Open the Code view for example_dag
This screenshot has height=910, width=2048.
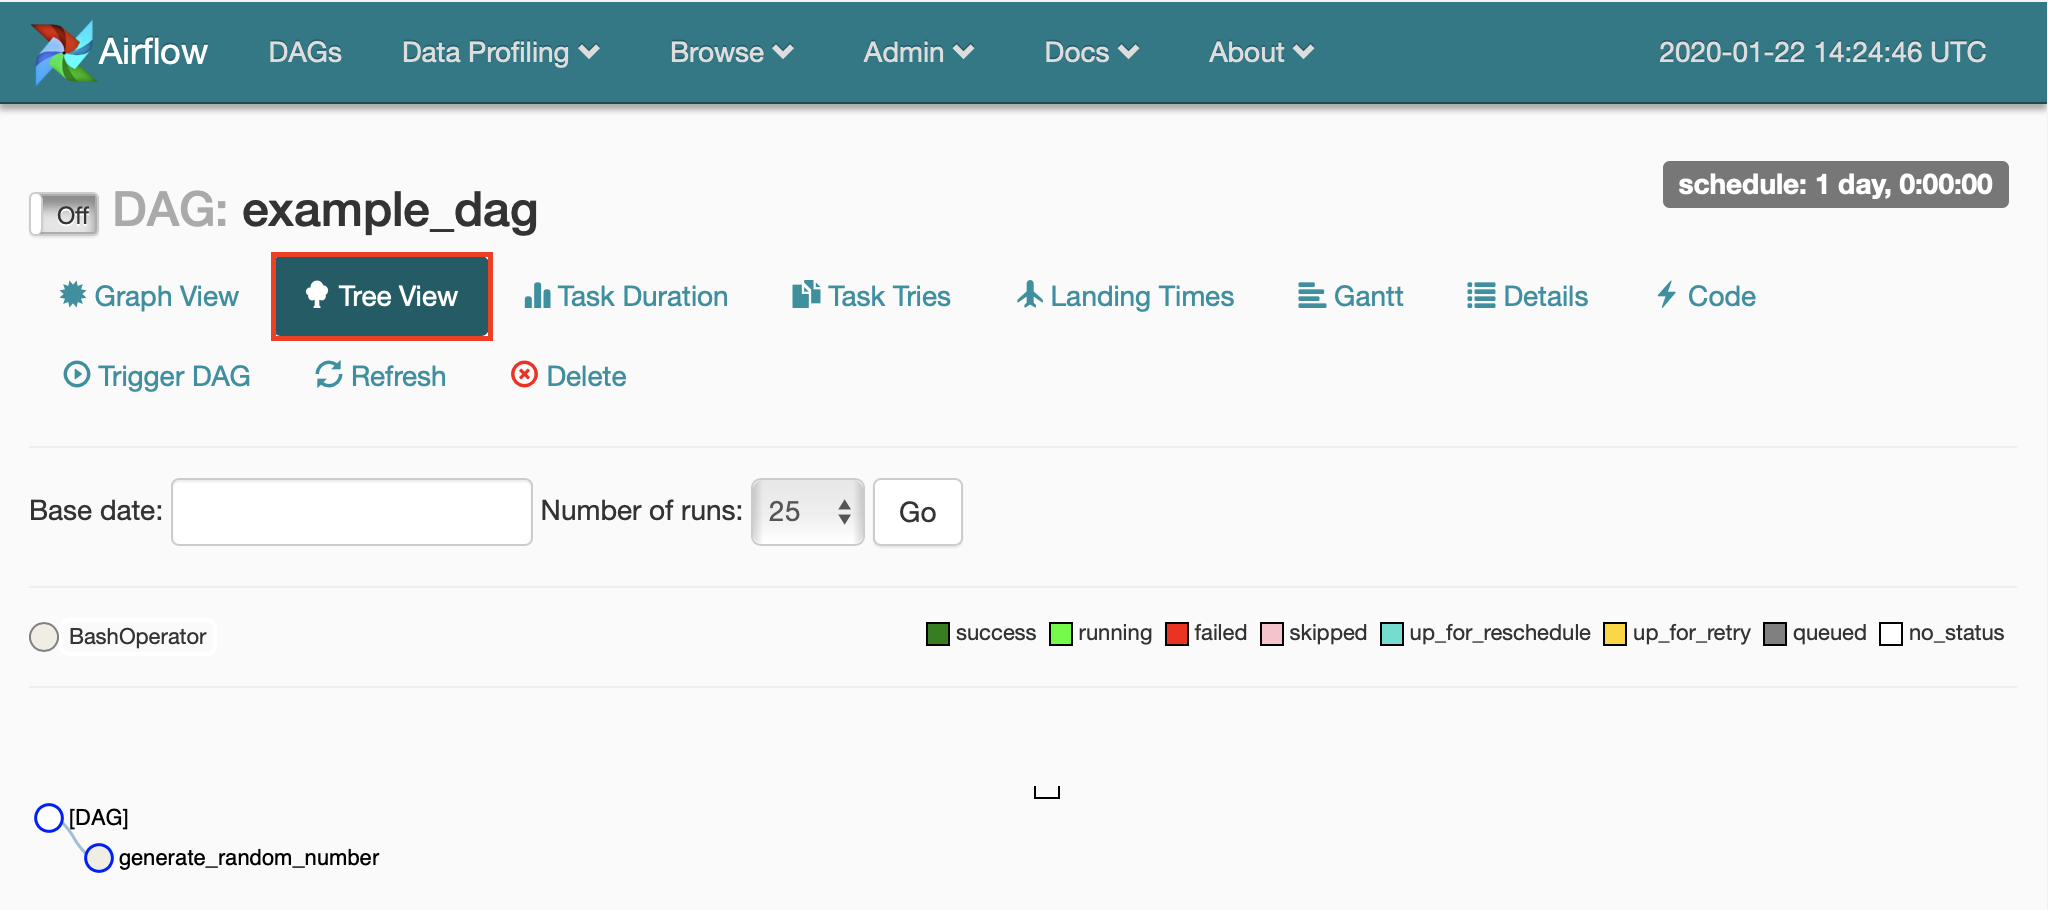point(1705,296)
